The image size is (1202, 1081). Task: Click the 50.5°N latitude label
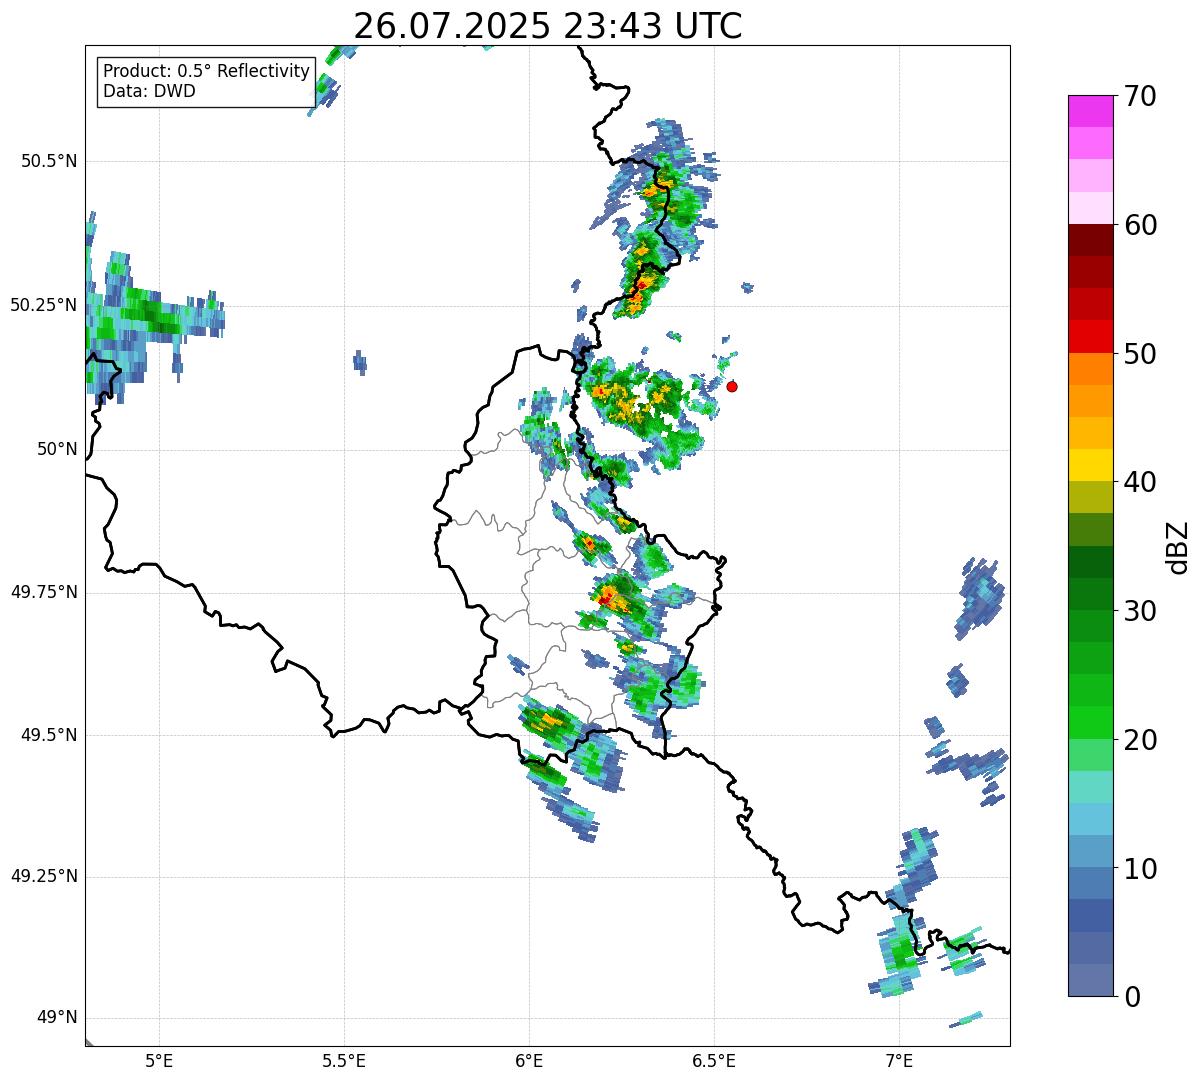[49, 161]
